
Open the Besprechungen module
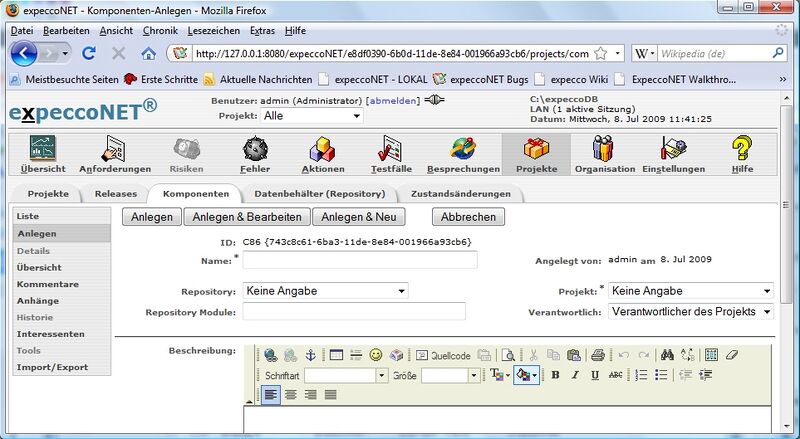pos(463,155)
